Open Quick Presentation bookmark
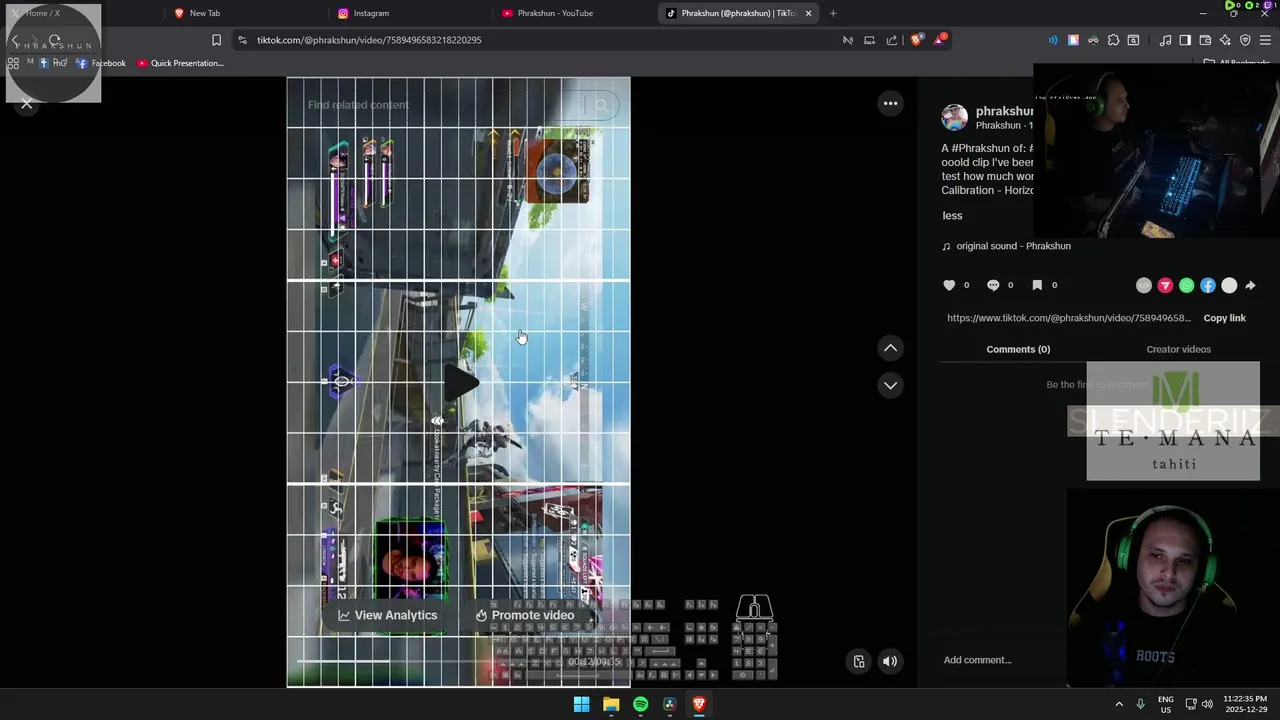 pyautogui.click(x=181, y=63)
